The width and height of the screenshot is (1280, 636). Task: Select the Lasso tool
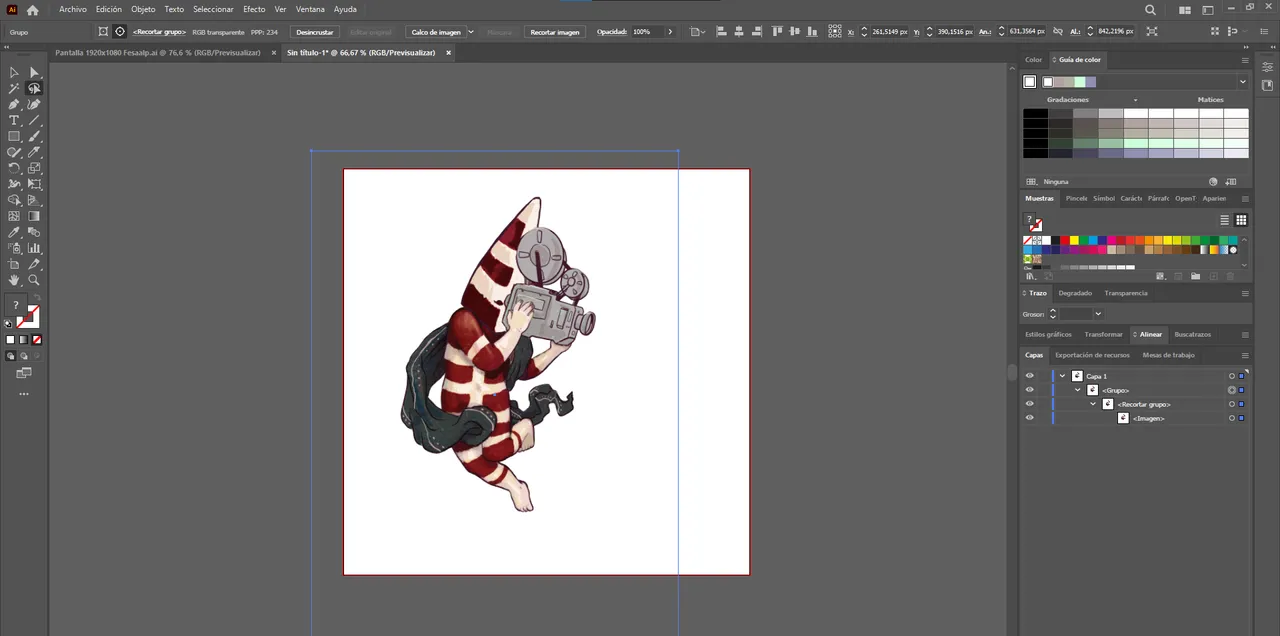point(34,88)
